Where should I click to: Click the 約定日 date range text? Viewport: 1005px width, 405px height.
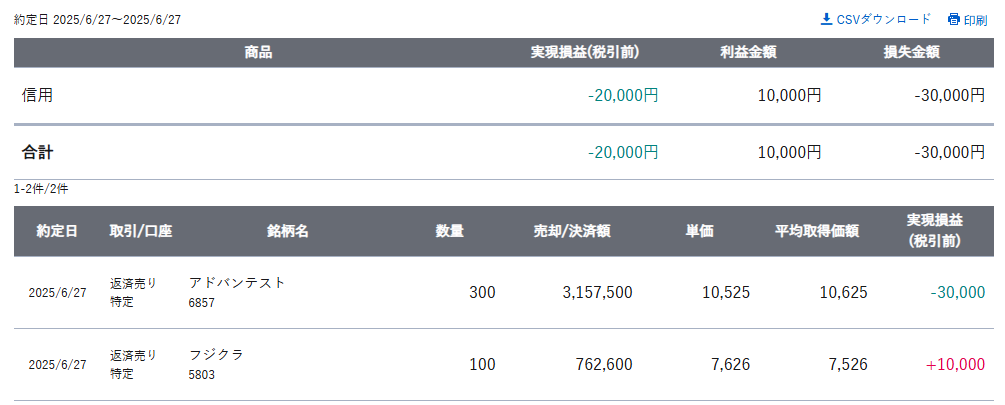pyautogui.click(x=97, y=20)
